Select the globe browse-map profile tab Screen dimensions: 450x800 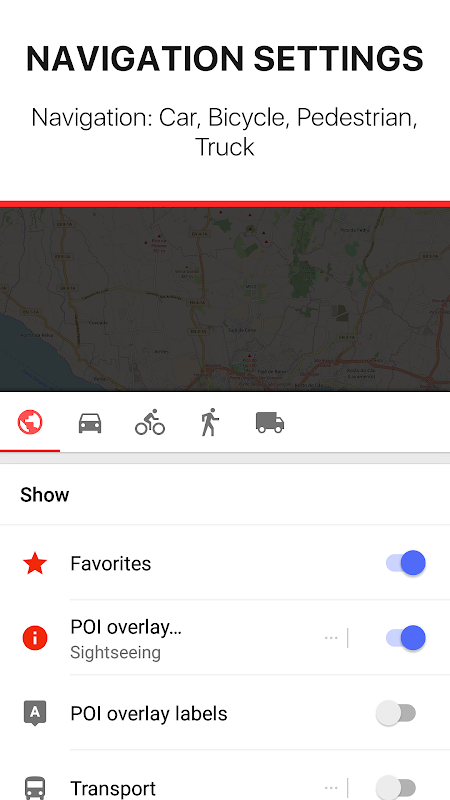[x=30, y=422]
